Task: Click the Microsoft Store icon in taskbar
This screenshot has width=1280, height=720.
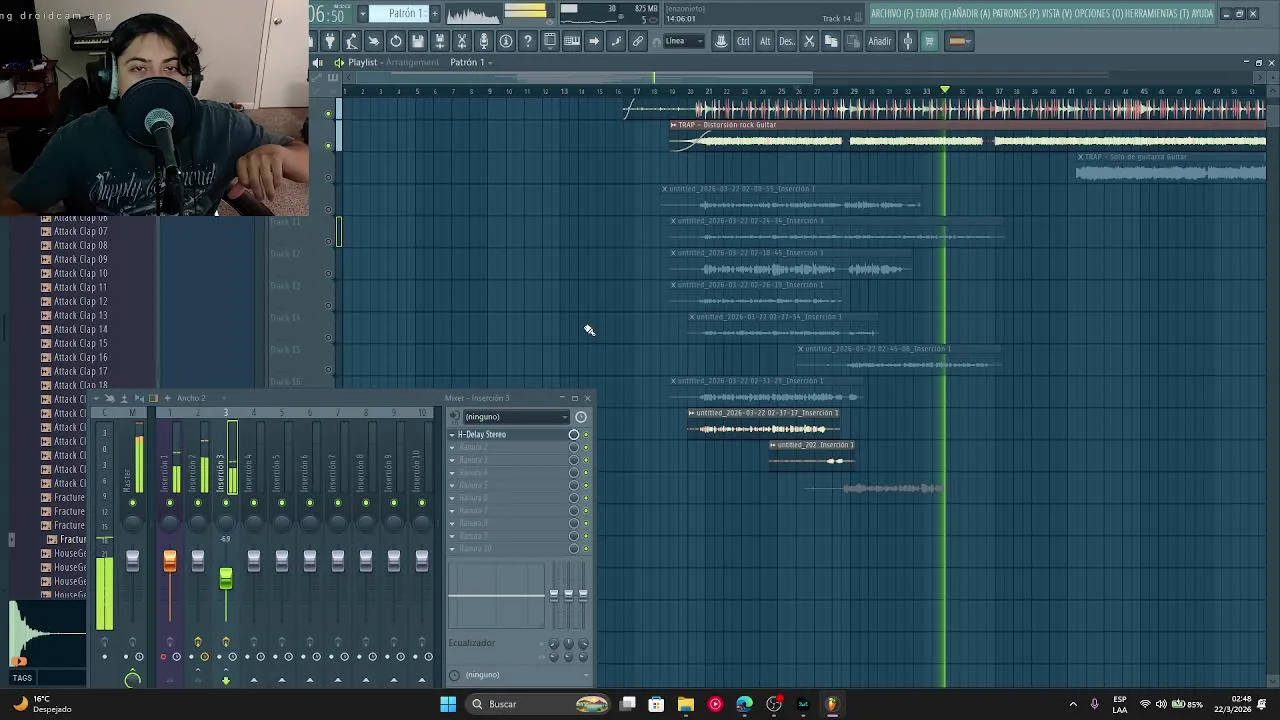Action: (x=656, y=704)
